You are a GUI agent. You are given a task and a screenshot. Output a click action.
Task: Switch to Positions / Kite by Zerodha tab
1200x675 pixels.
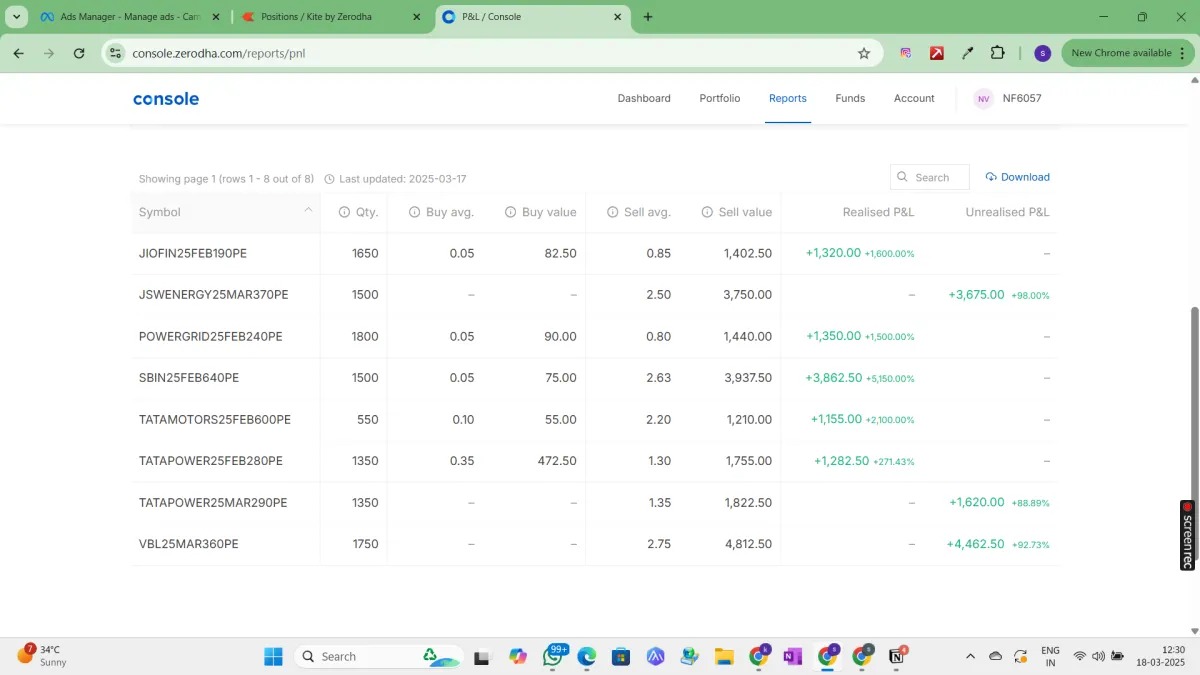click(x=331, y=17)
